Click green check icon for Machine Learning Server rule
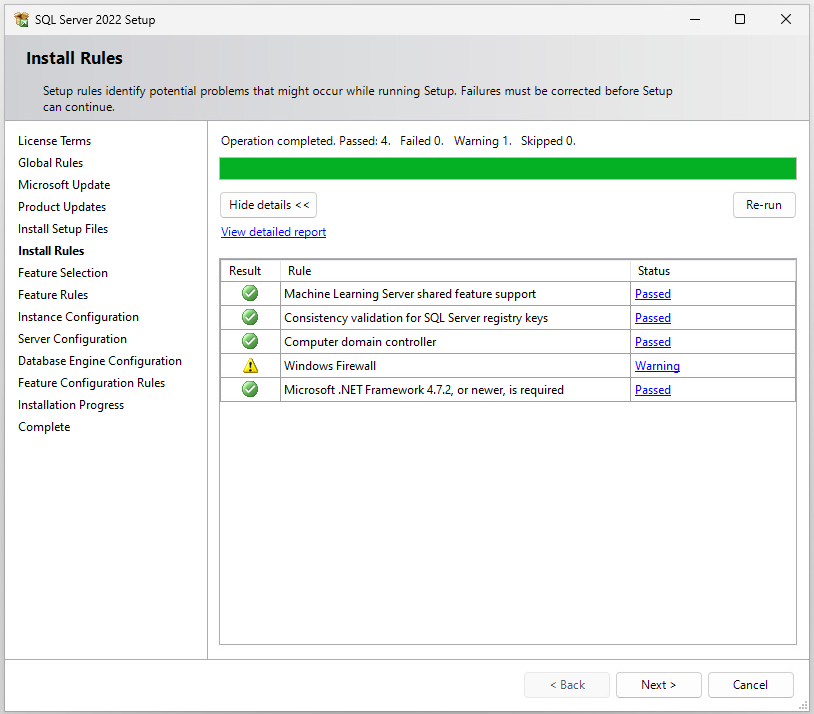 250,293
